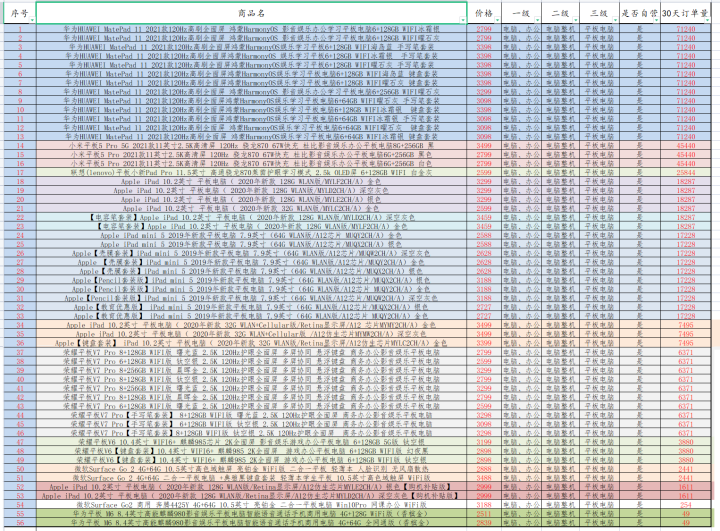Select the 价格 header cell
720x531 pixels.
click(x=484, y=13)
